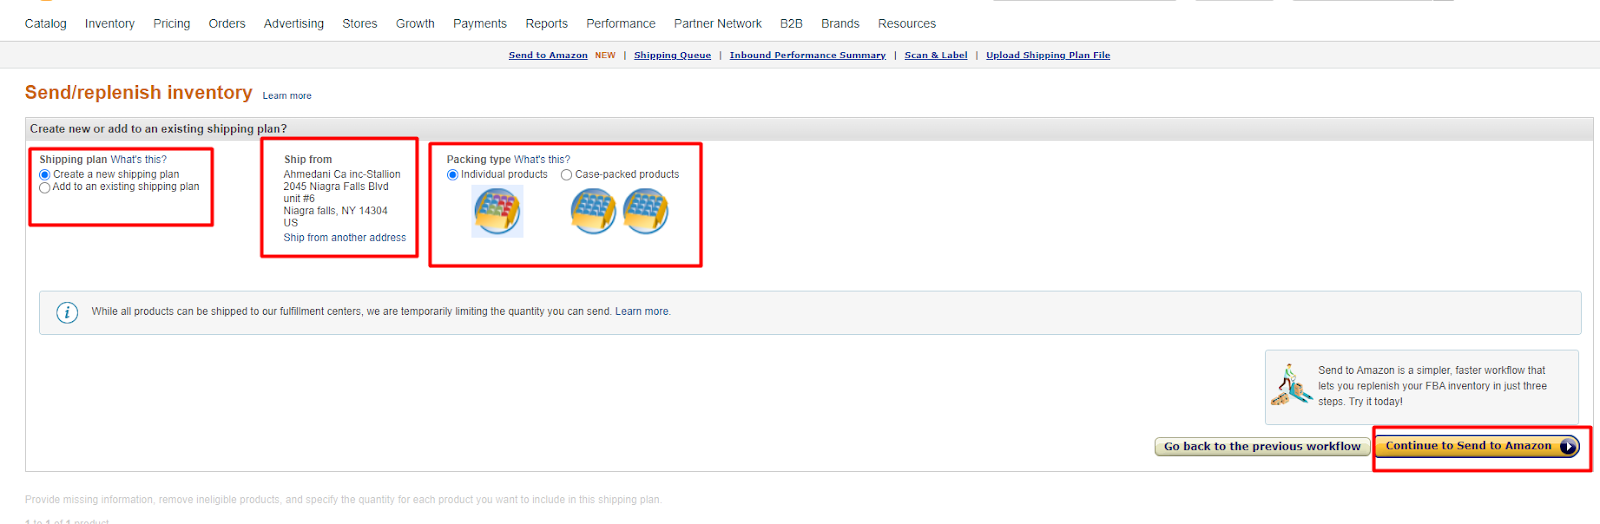Image resolution: width=1600 pixels, height=524 pixels.
Task: Open the Pricing menu
Action: (x=172, y=24)
